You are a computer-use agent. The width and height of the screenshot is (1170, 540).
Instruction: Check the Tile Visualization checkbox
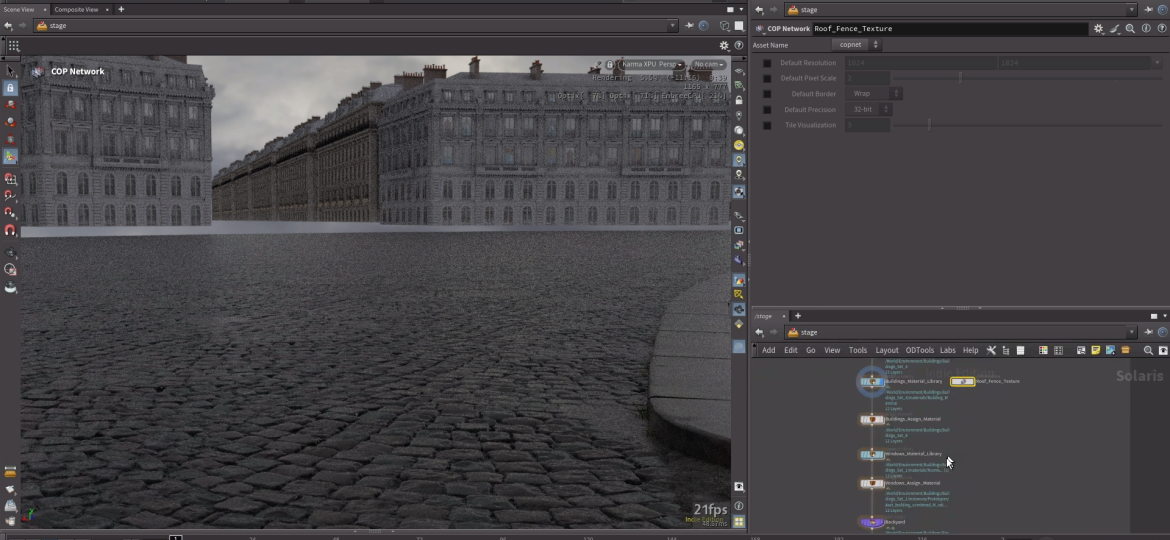coord(767,126)
